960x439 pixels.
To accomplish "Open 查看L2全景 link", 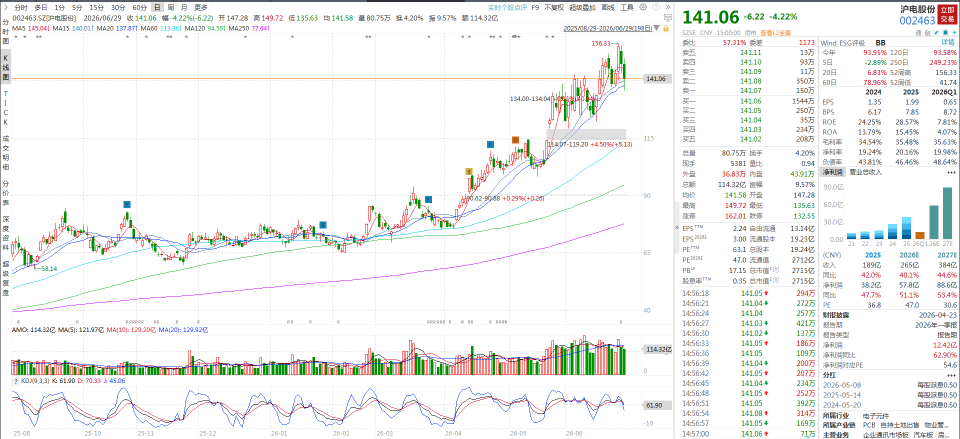I will click(x=776, y=32).
